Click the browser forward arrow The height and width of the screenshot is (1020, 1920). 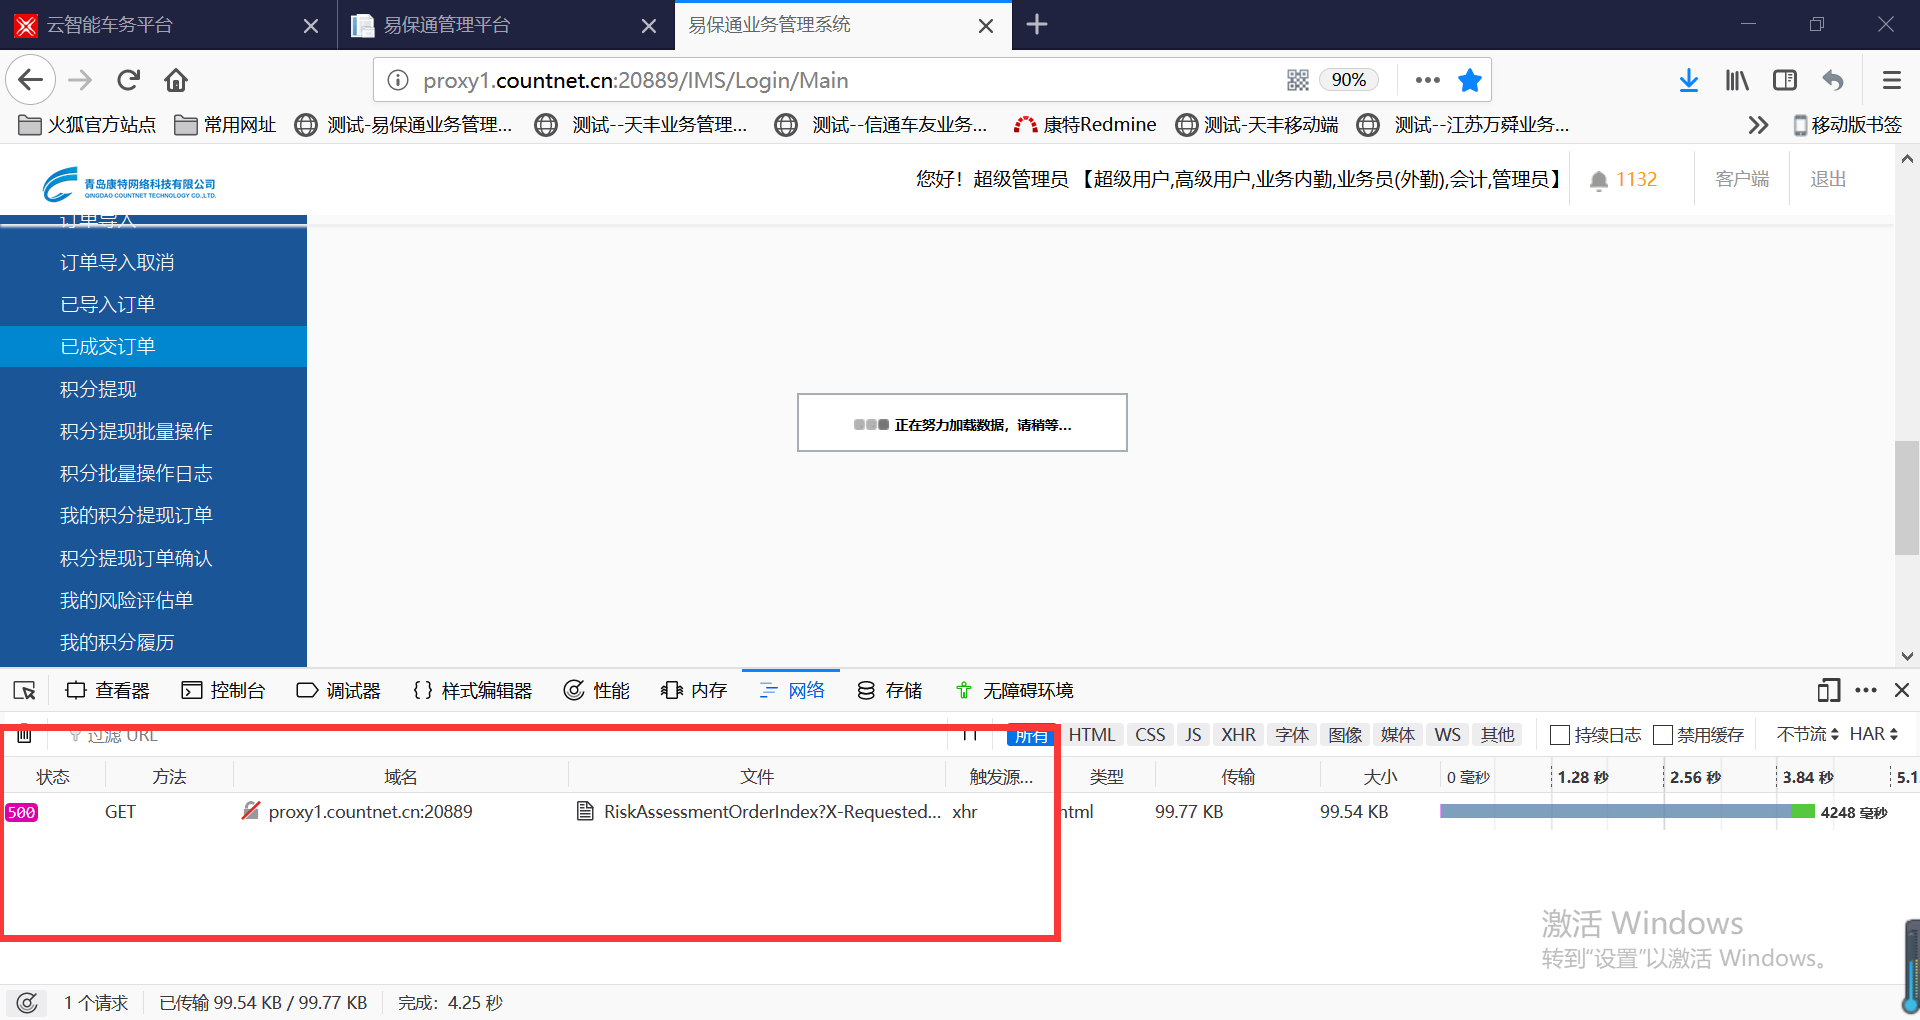point(80,80)
